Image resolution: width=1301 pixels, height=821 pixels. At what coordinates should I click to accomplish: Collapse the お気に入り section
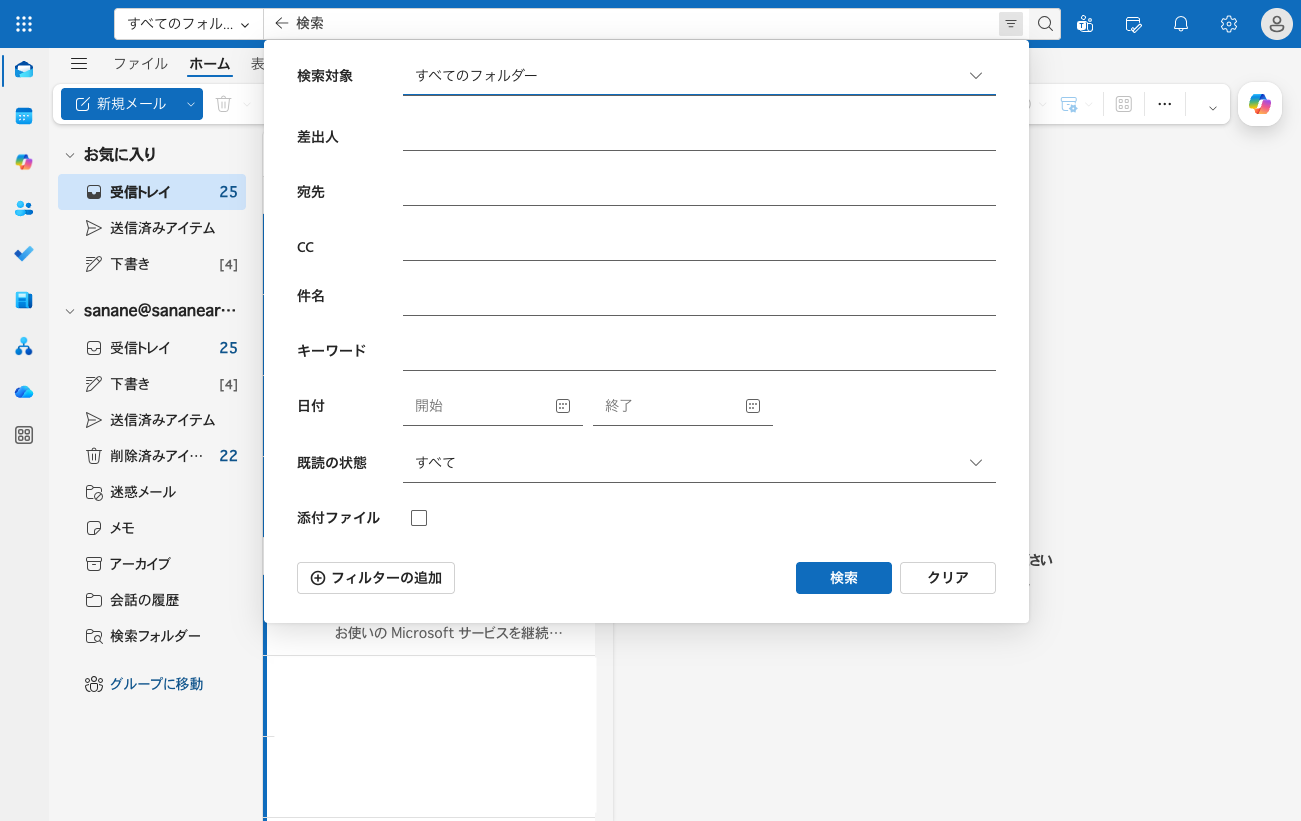coord(70,155)
